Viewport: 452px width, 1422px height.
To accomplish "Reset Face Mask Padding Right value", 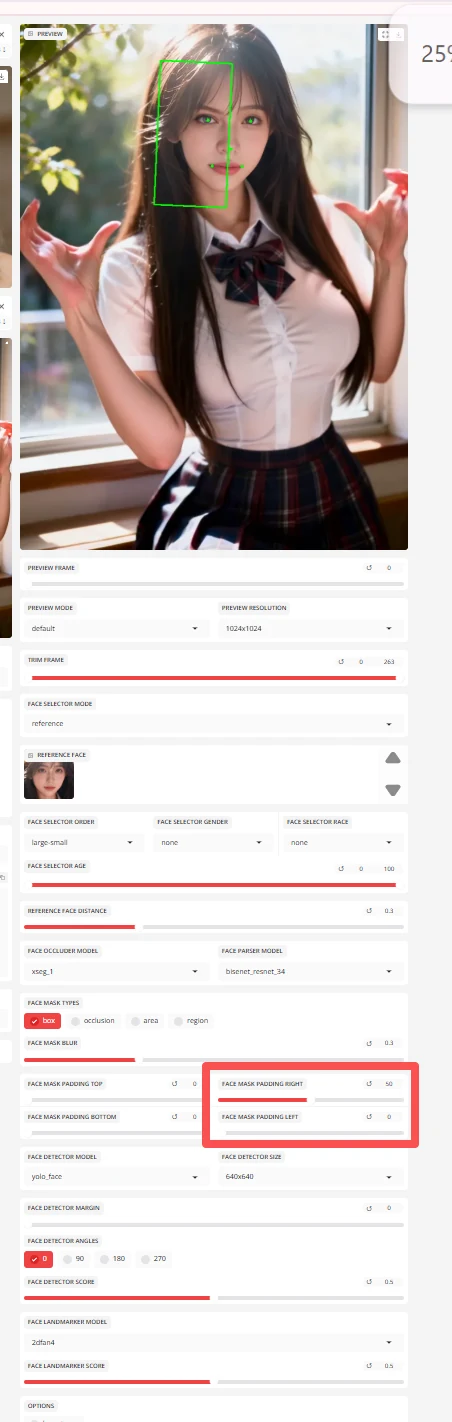I will (x=369, y=1084).
